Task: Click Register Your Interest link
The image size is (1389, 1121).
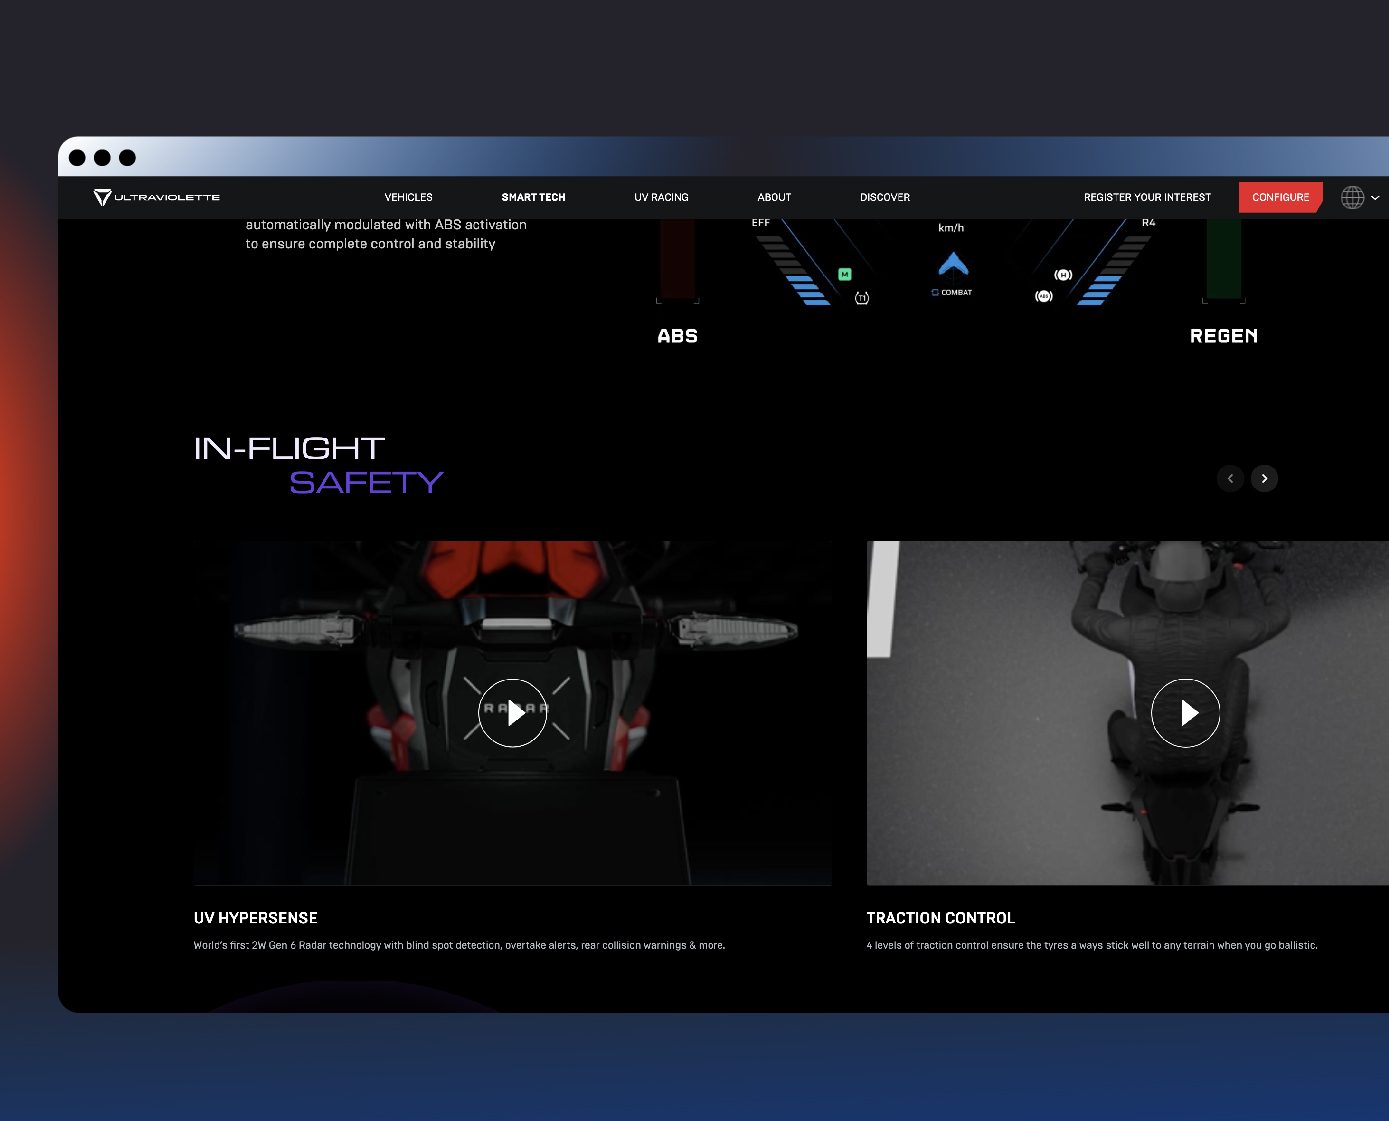Action: pos(1147,197)
